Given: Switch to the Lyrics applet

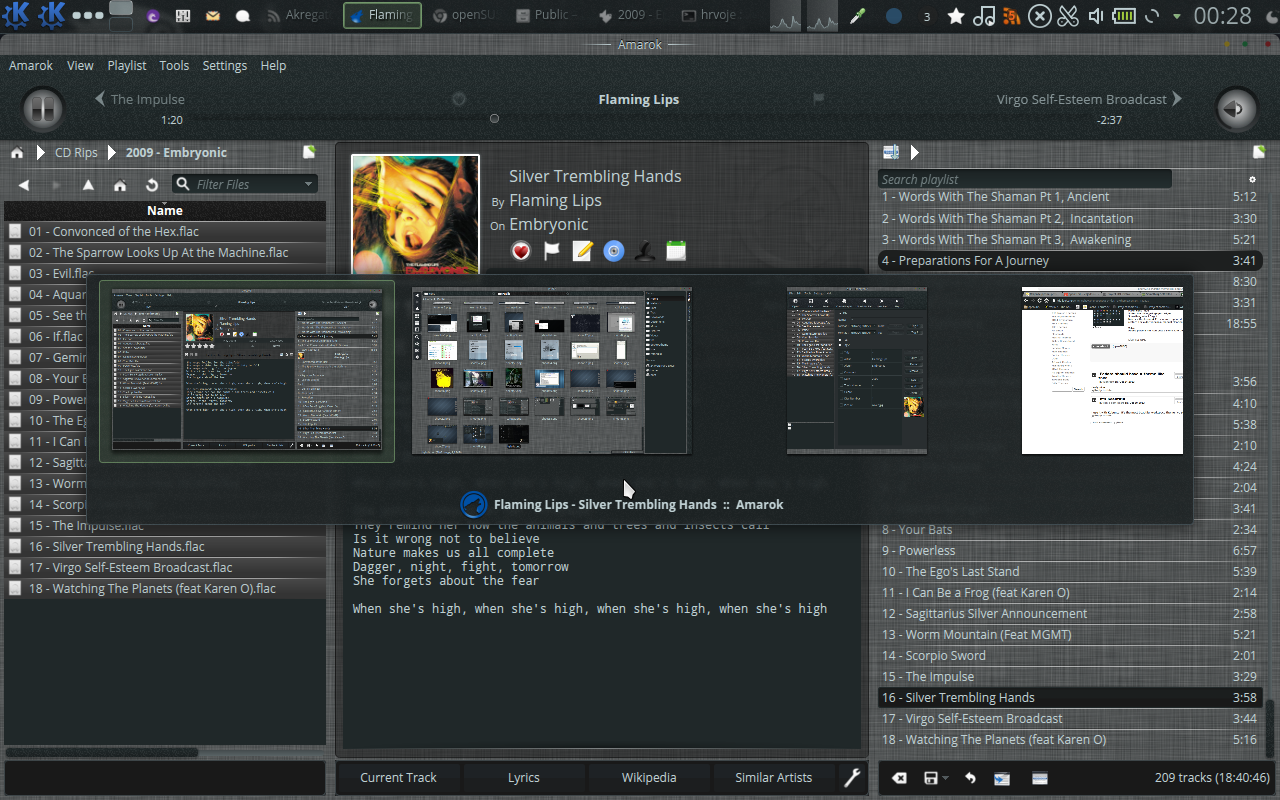Looking at the screenshot, I should pyautogui.click(x=524, y=777).
